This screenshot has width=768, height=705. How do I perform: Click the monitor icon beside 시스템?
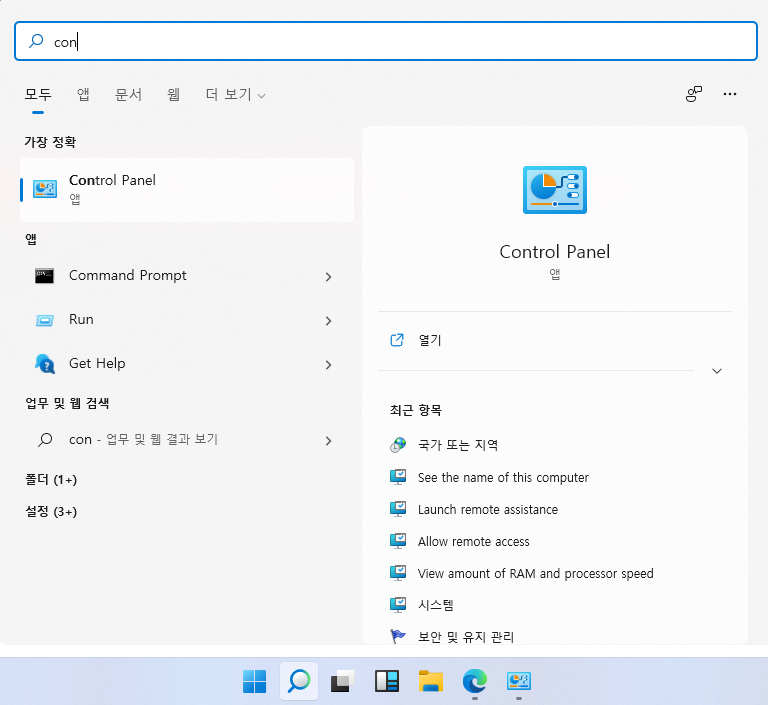click(x=398, y=605)
